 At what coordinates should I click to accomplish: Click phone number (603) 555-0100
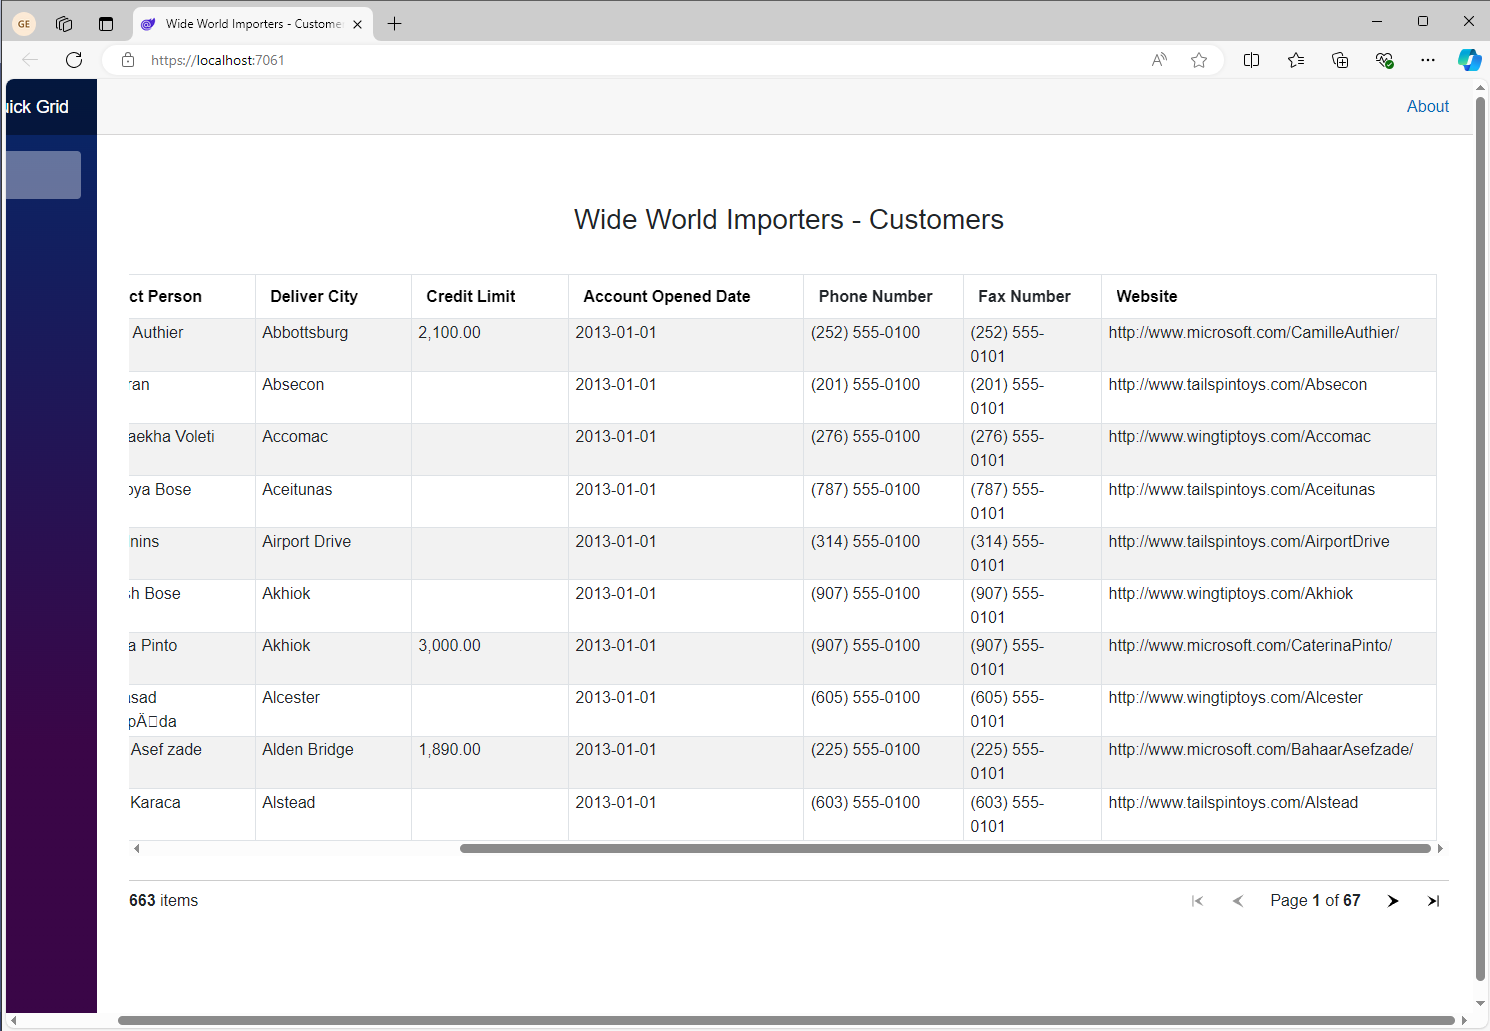pos(865,802)
